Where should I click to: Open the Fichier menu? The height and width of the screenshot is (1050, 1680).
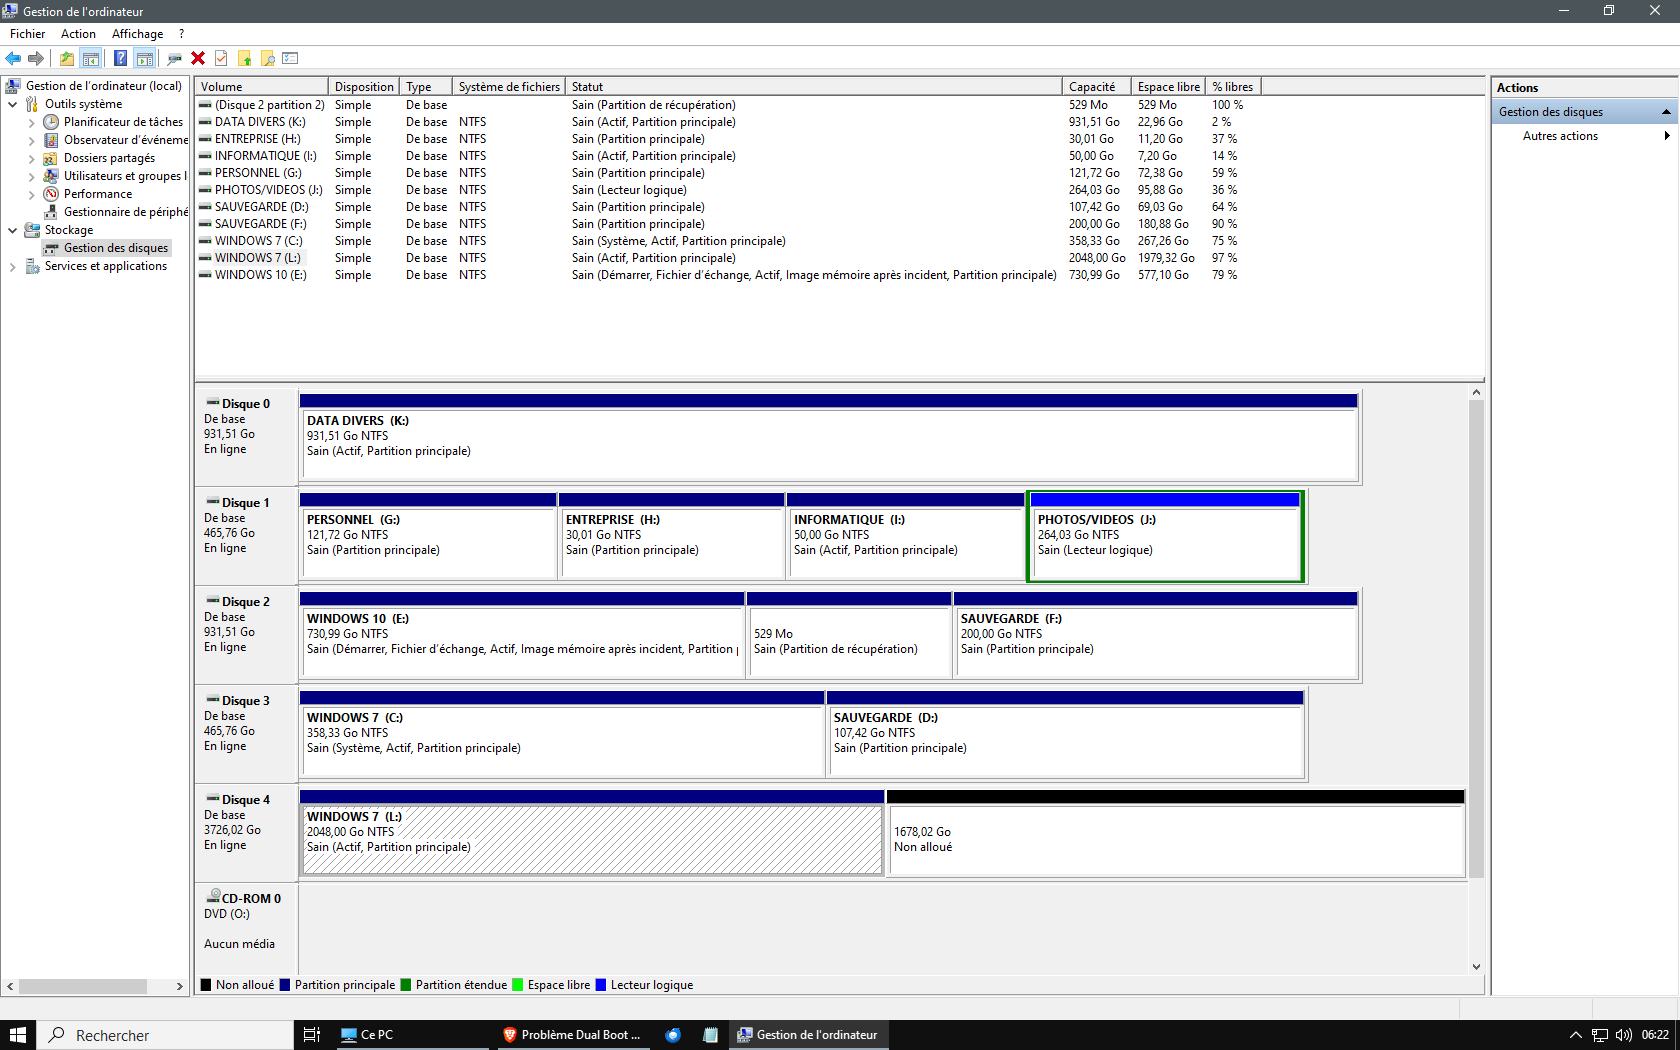28,34
